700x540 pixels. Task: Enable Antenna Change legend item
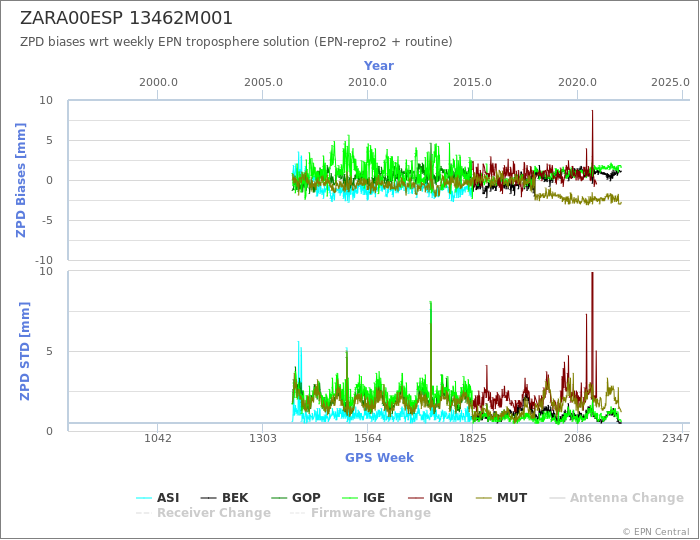[x=617, y=498]
